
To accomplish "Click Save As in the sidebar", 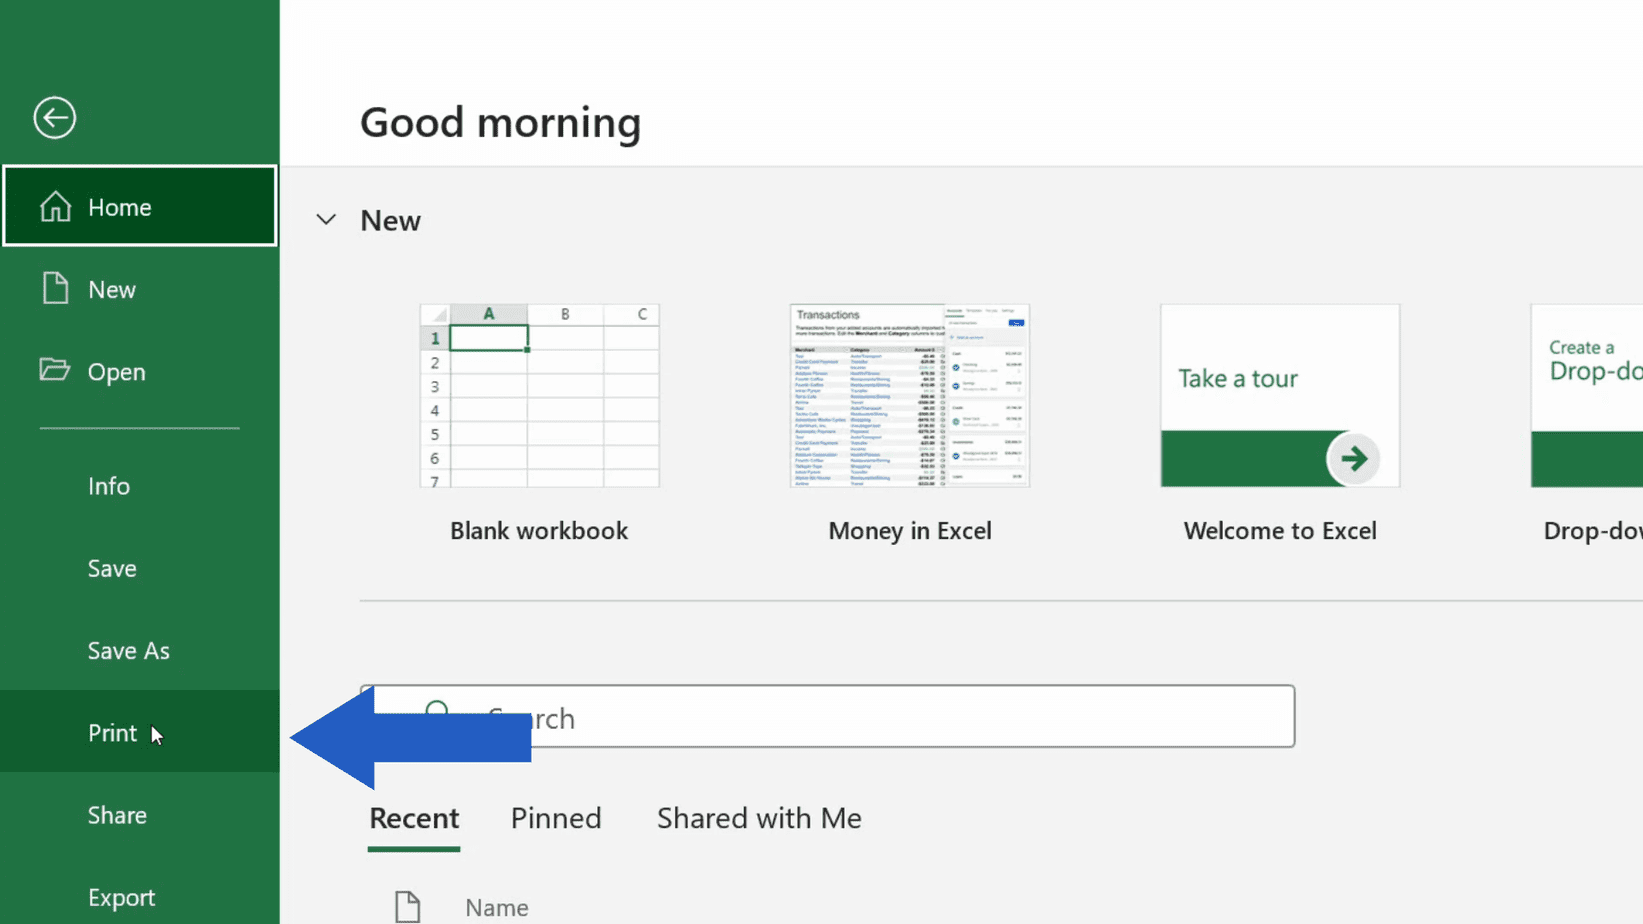I will [x=128, y=650].
